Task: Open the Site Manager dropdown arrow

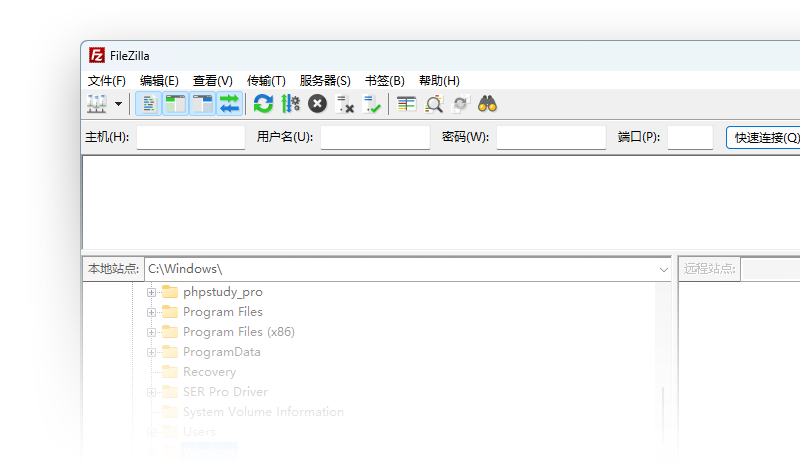Action: (x=119, y=104)
